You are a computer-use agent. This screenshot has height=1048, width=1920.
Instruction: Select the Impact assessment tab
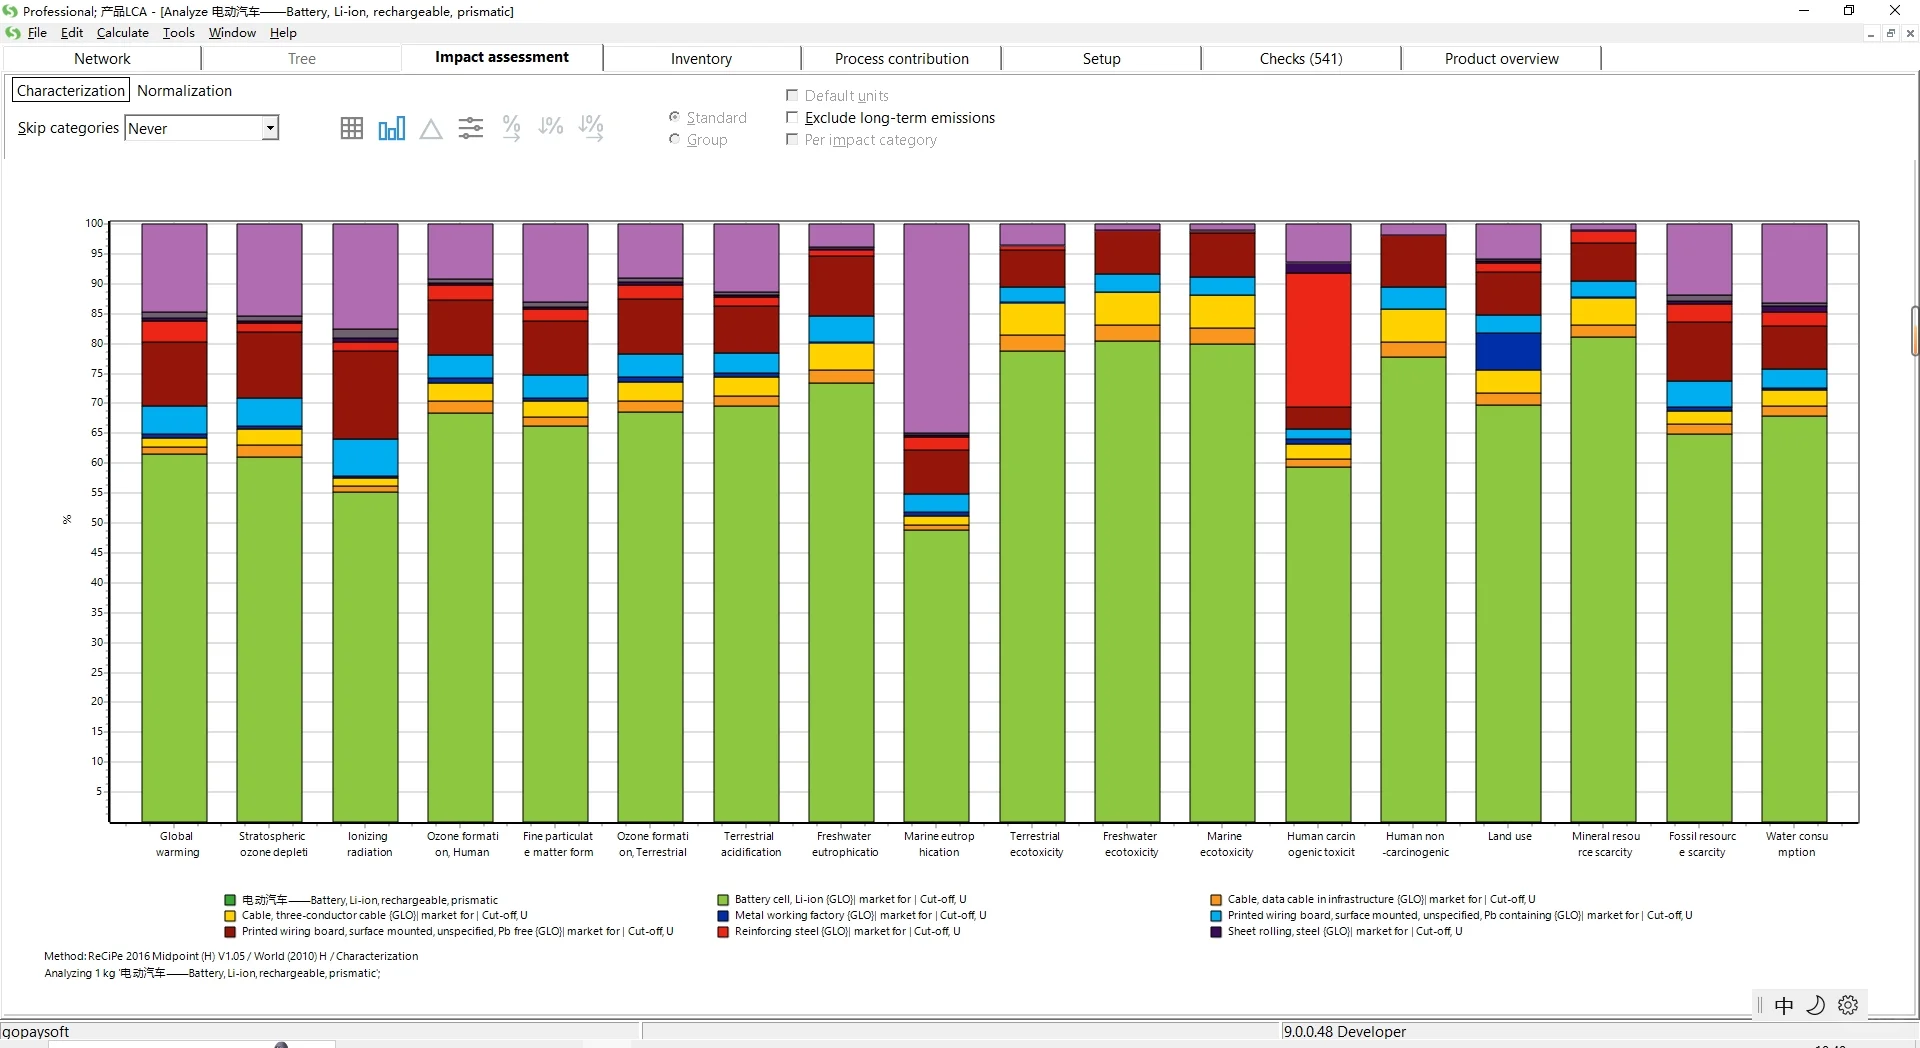point(502,58)
